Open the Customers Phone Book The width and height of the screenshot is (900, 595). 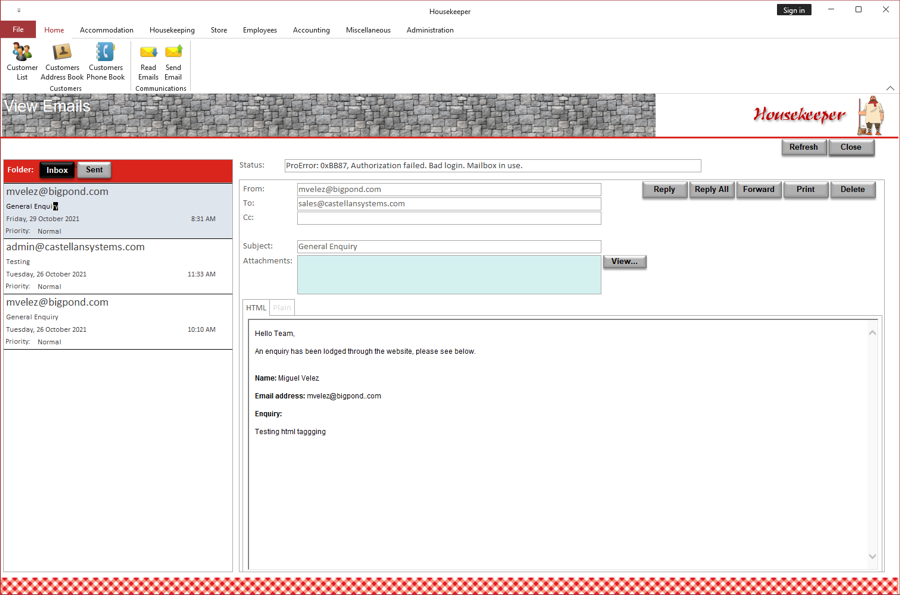click(106, 61)
